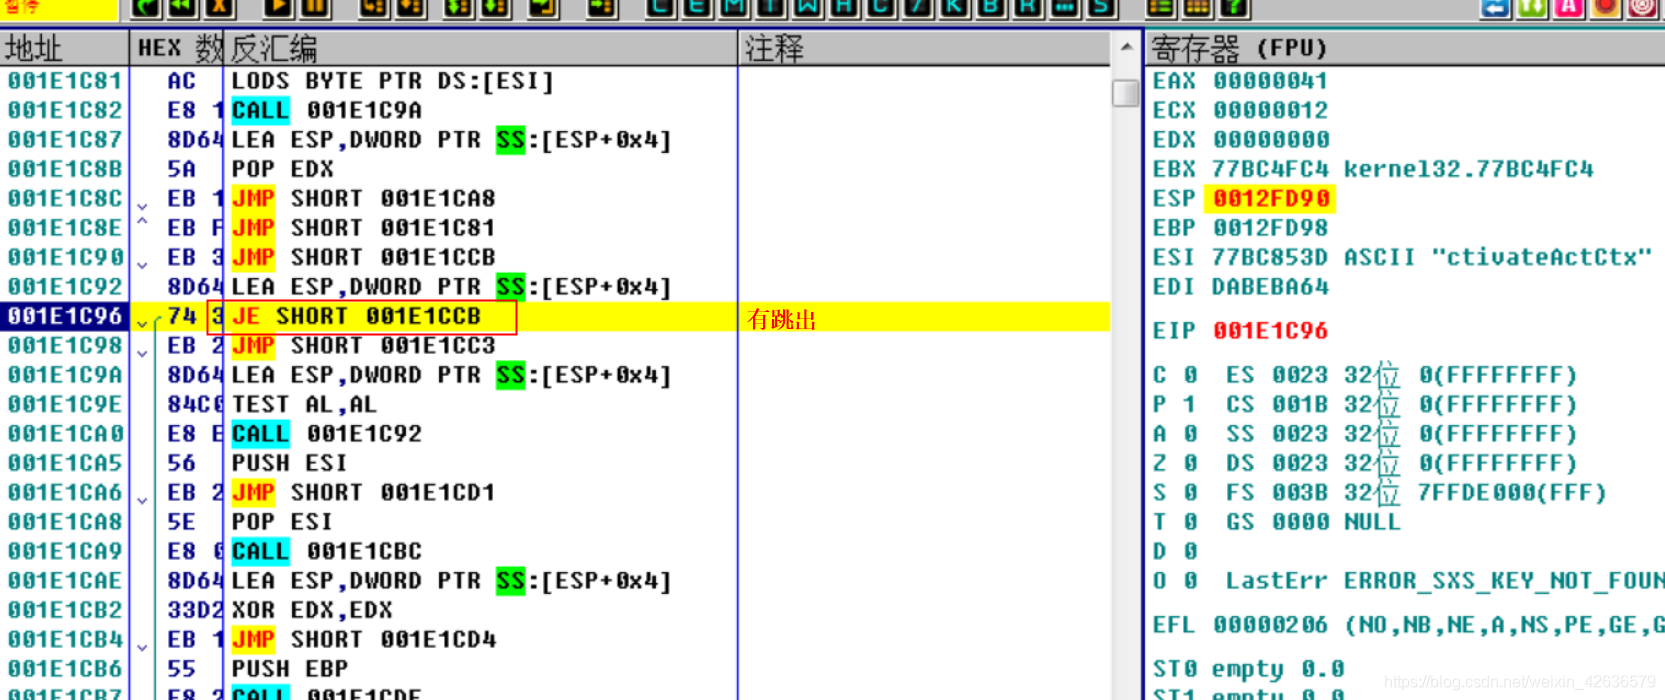This screenshot has height=700, width=1665.
Task: Open the Windows list with the W icon
Action: (807, 8)
